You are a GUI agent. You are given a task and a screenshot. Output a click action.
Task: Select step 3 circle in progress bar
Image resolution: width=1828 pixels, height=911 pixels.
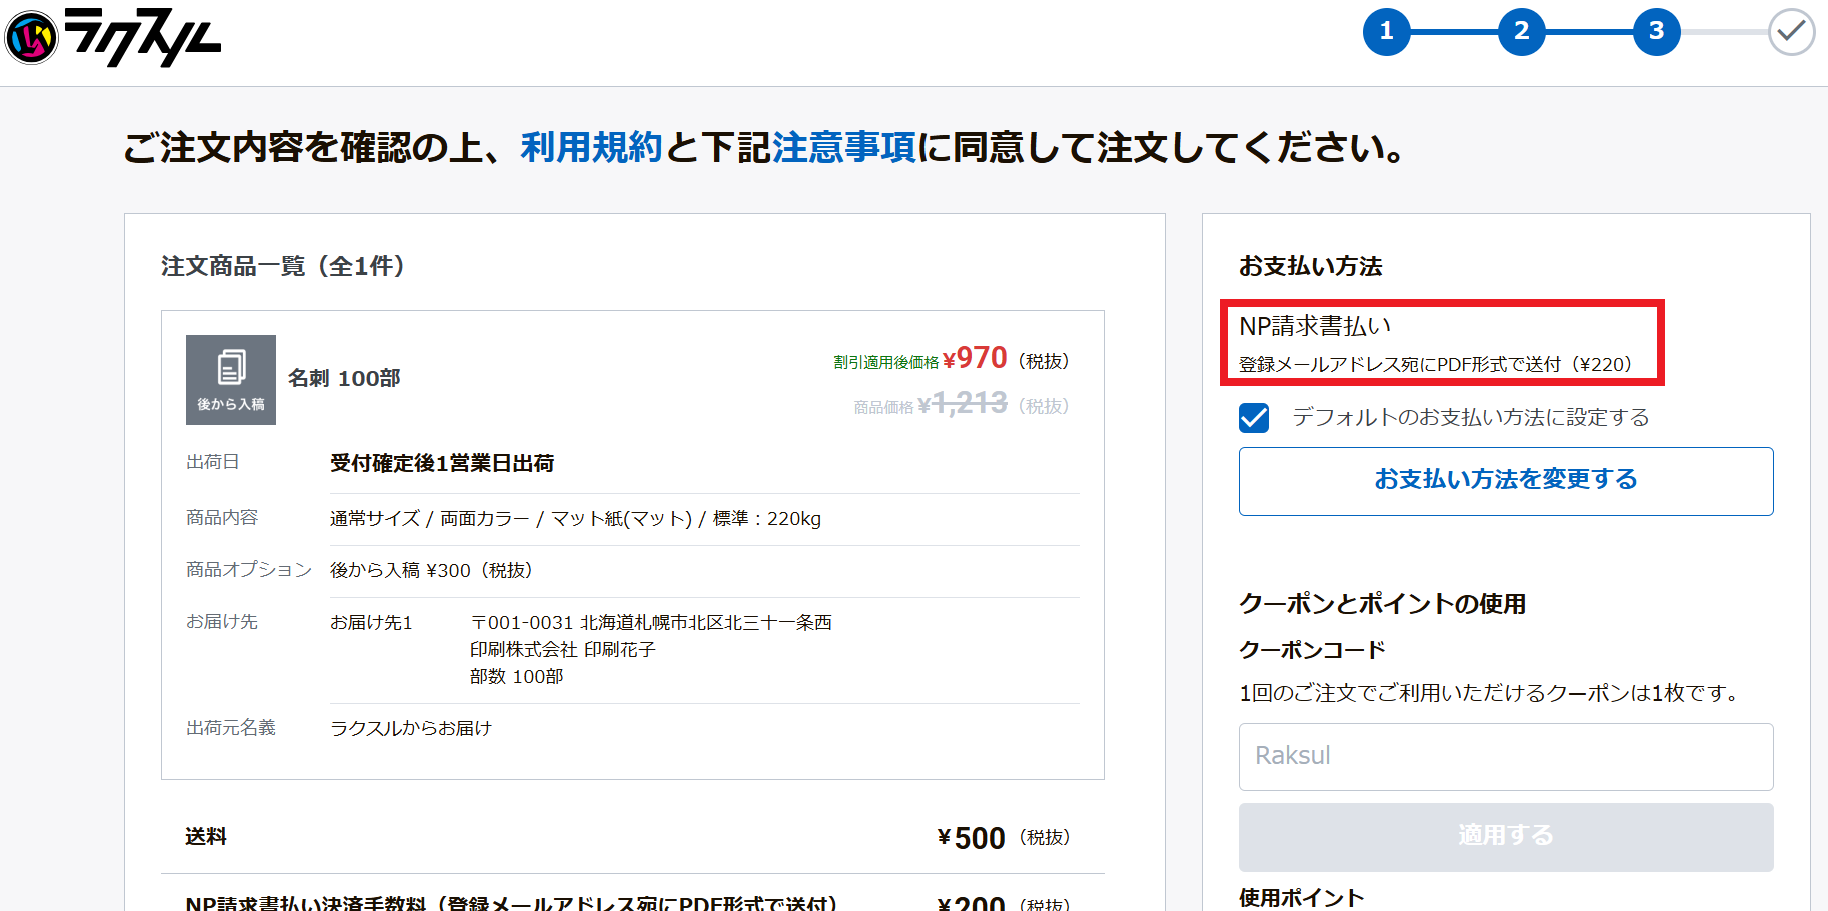tap(1656, 32)
